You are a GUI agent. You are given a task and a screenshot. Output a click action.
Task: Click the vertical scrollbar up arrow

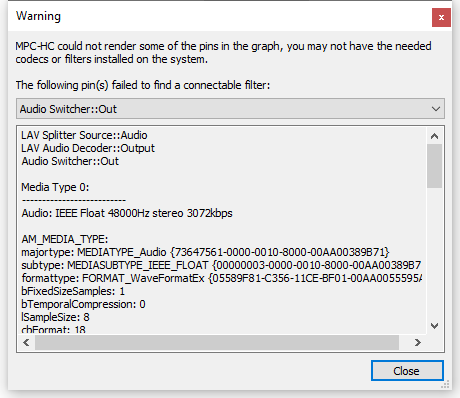434,136
